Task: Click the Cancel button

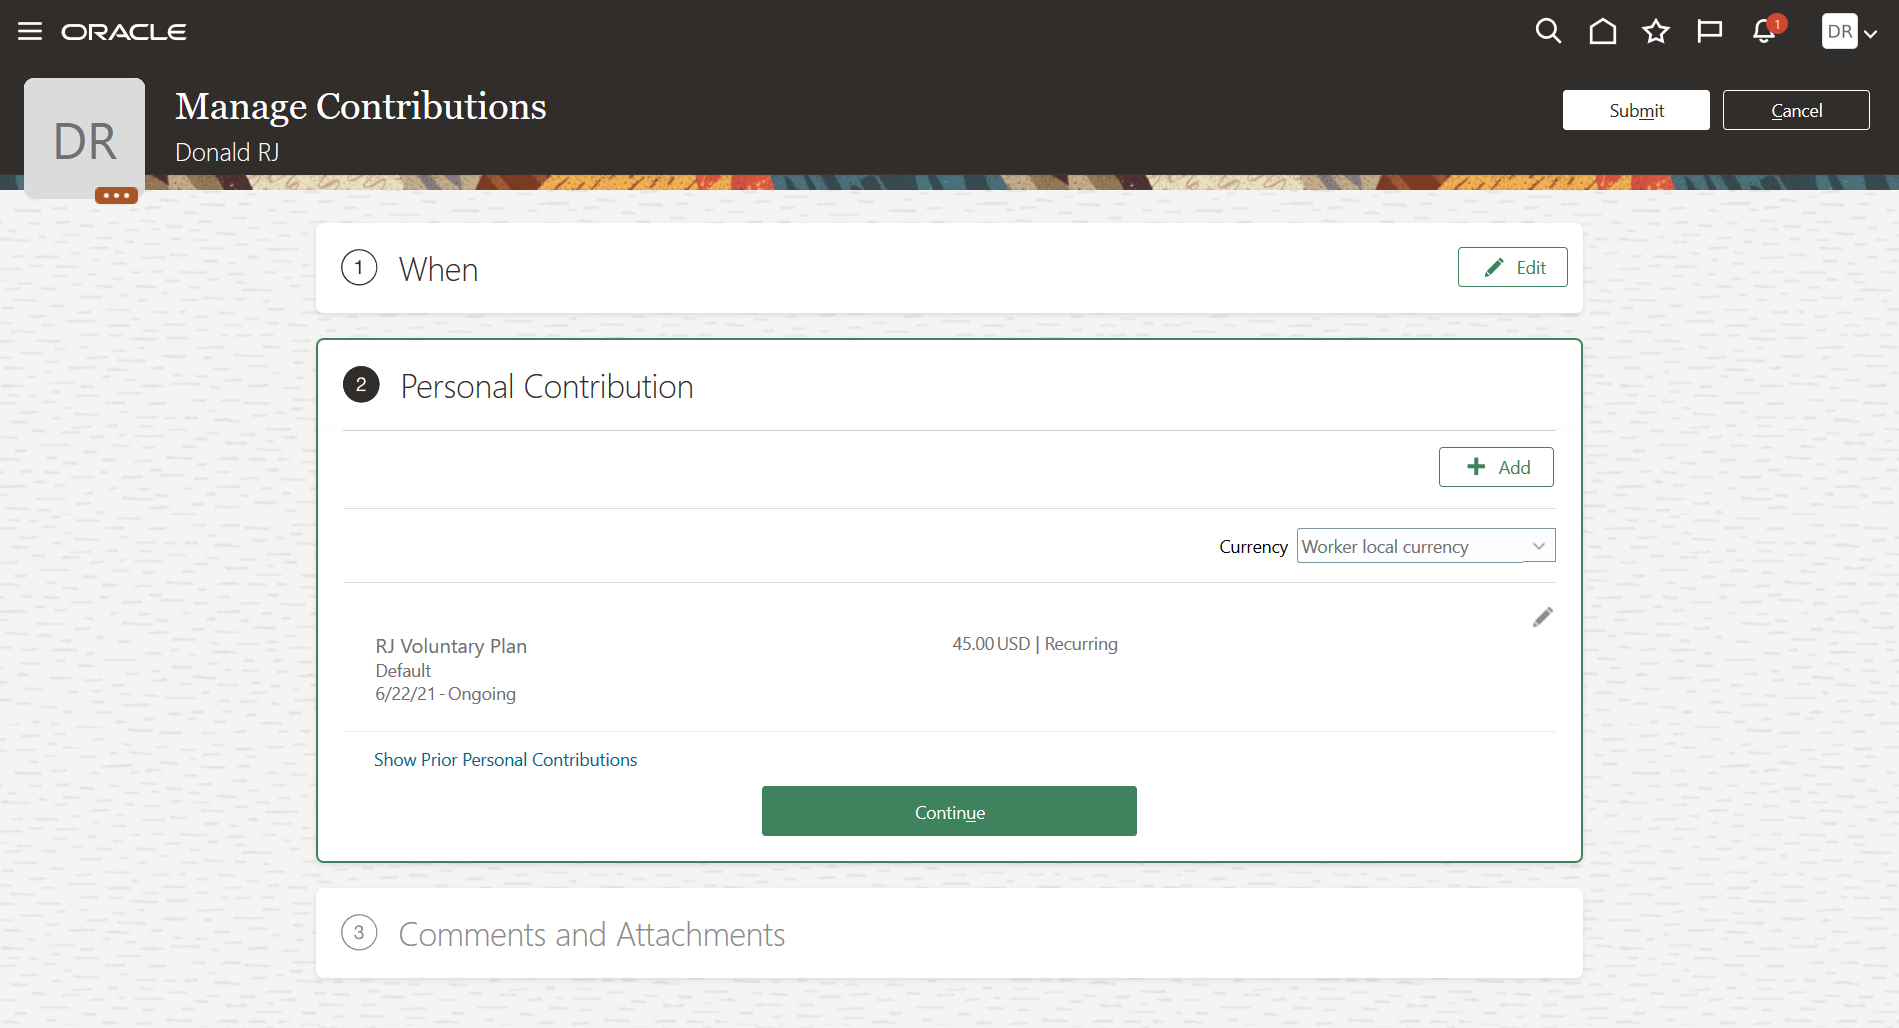Action: pos(1796,110)
